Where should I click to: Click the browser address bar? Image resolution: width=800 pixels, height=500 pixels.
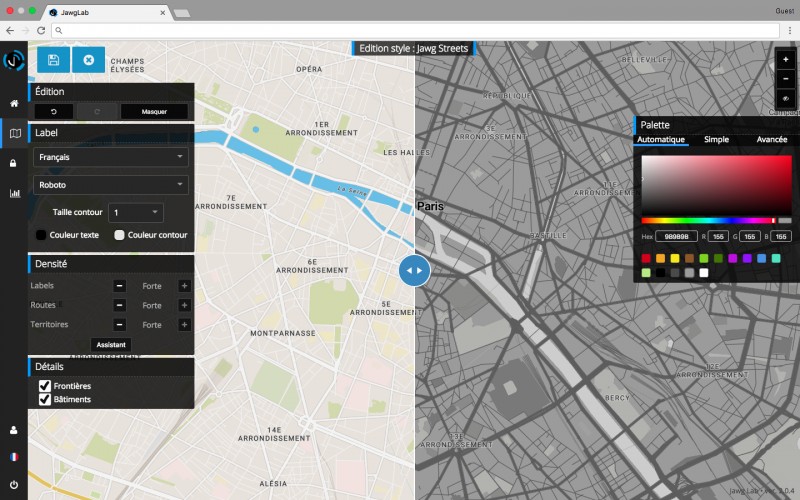[x=415, y=31]
